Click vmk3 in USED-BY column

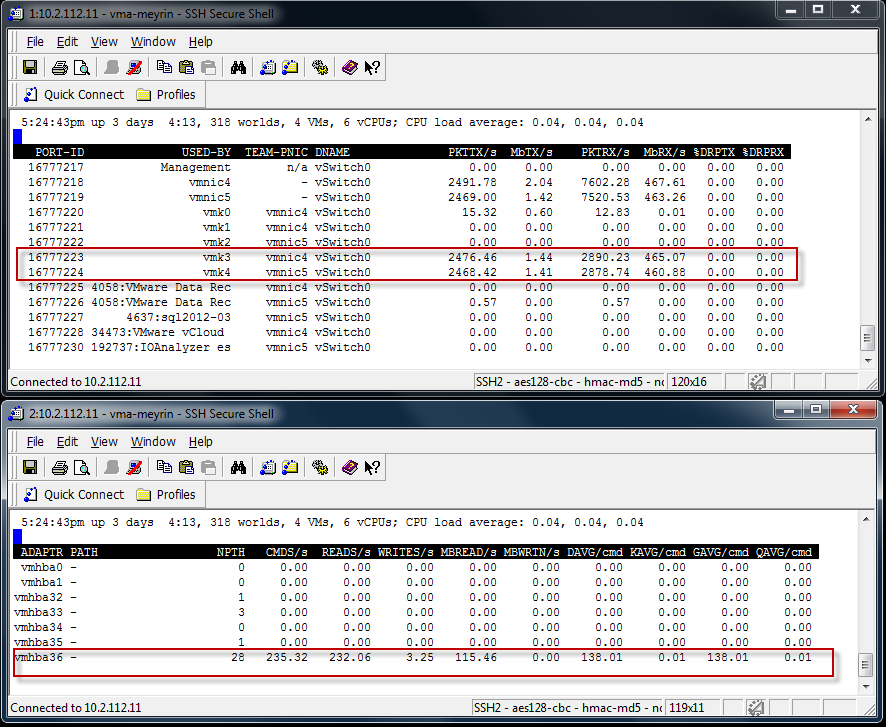coord(216,258)
